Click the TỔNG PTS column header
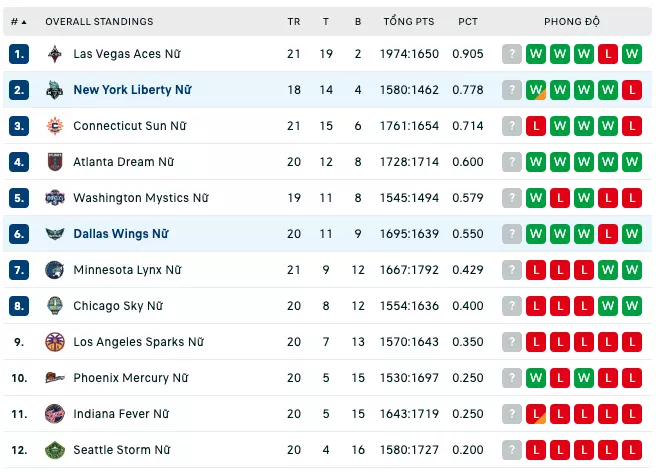 coord(409,21)
